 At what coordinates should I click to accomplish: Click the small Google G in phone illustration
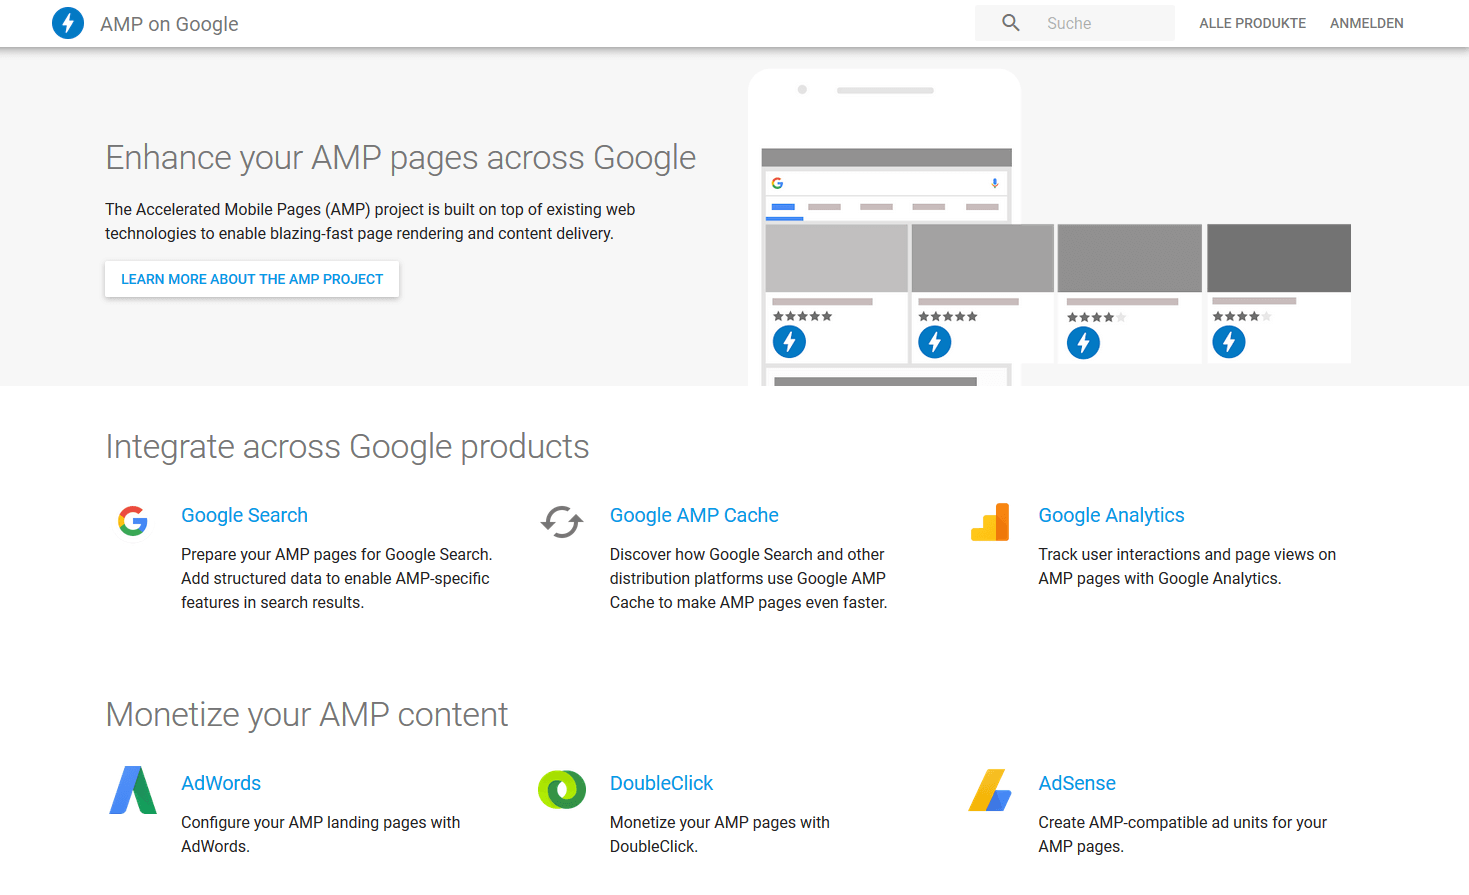click(777, 183)
